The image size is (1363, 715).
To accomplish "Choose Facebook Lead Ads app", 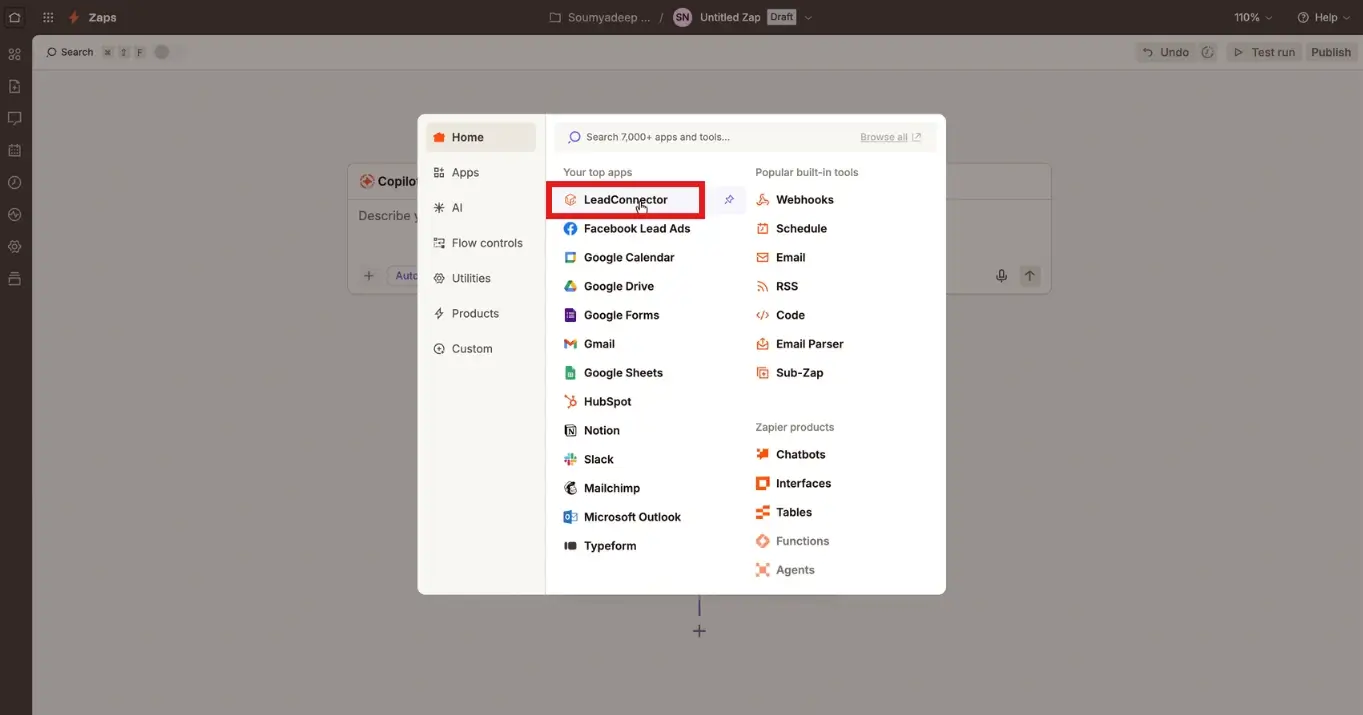I will coord(627,229).
